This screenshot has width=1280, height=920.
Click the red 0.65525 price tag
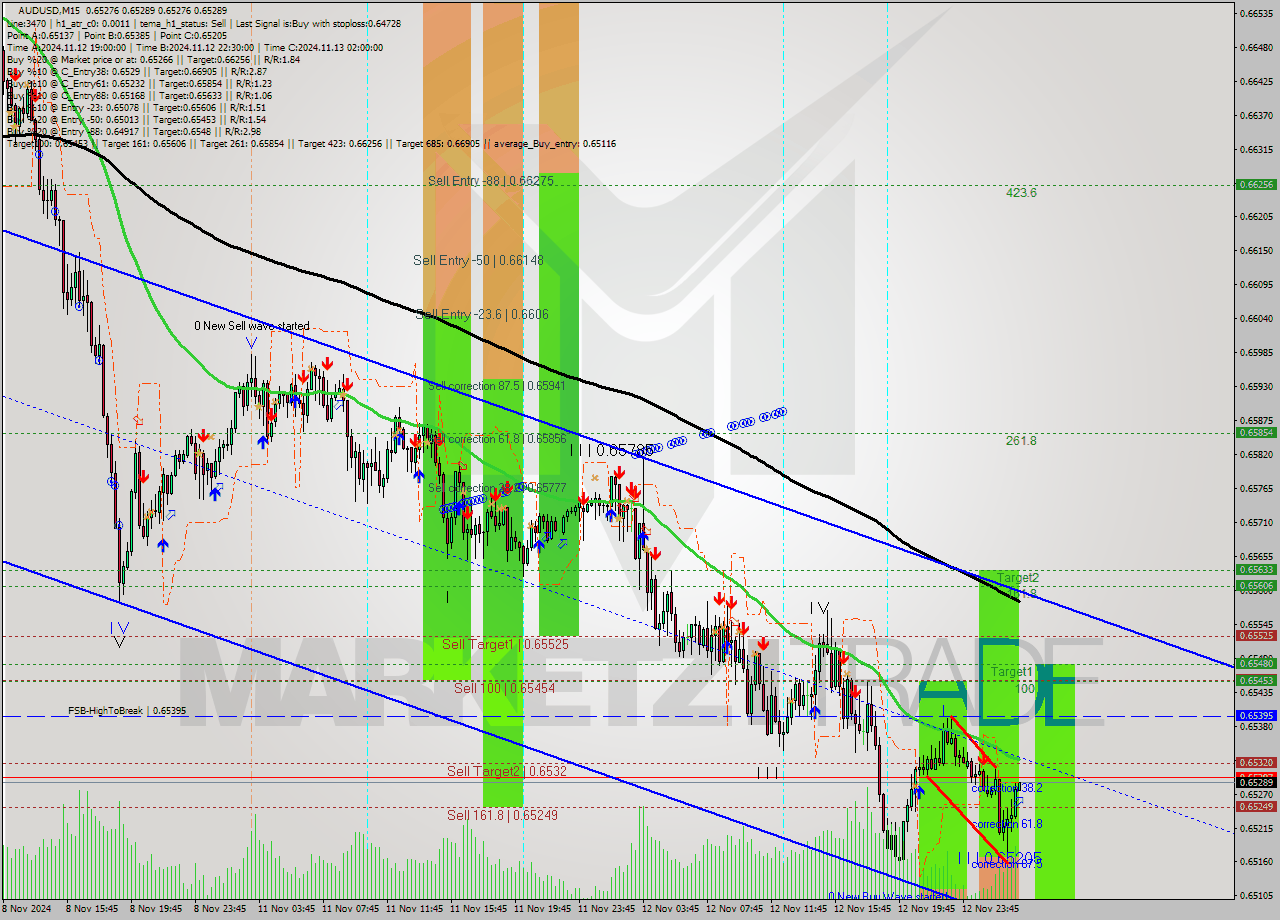tap(1255, 636)
